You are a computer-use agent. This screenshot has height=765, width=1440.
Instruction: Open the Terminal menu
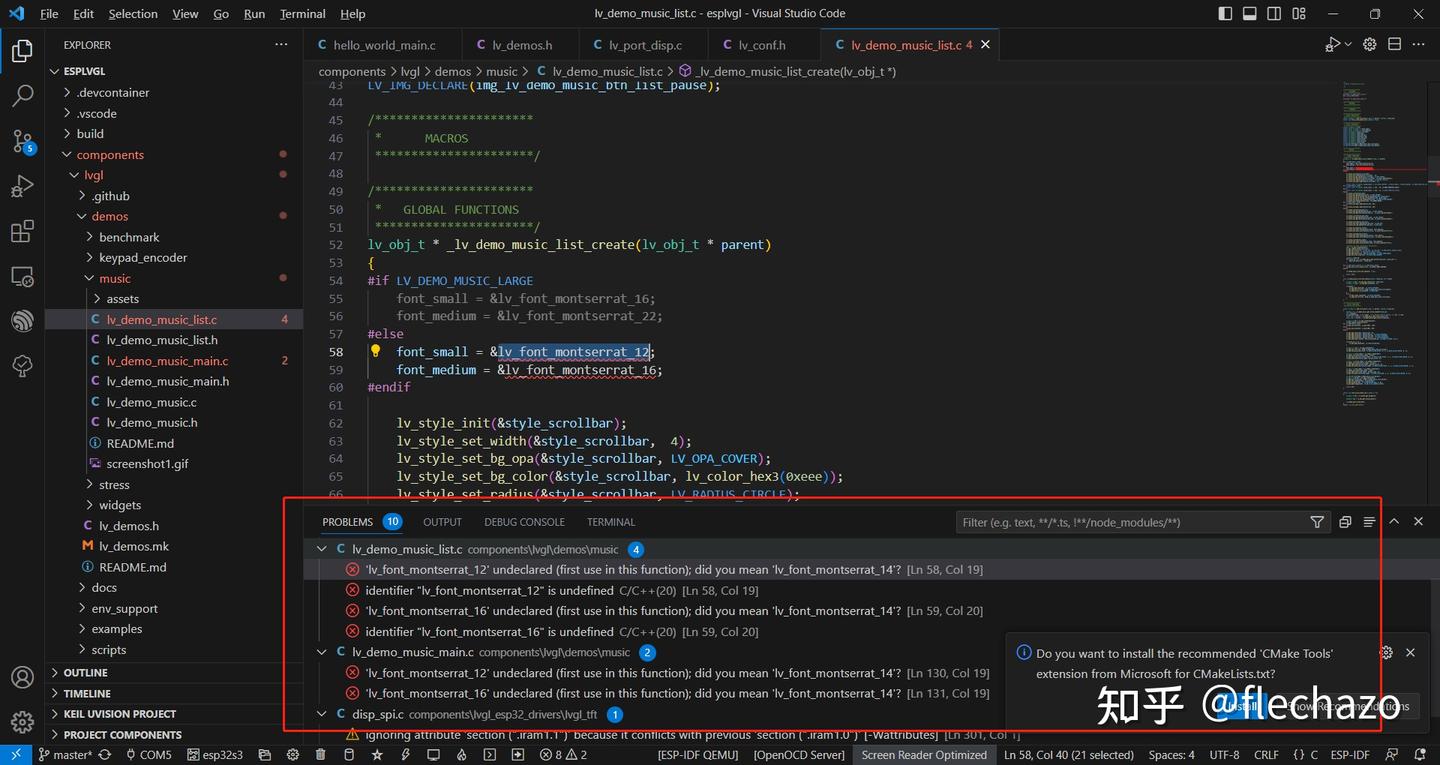pyautogui.click(x=302, y=14)
